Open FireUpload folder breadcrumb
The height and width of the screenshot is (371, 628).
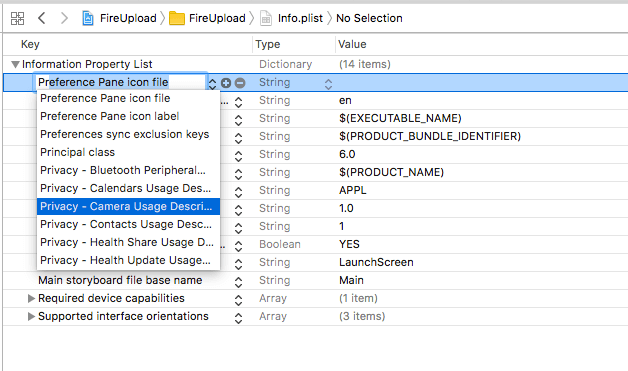pos(217,18)
